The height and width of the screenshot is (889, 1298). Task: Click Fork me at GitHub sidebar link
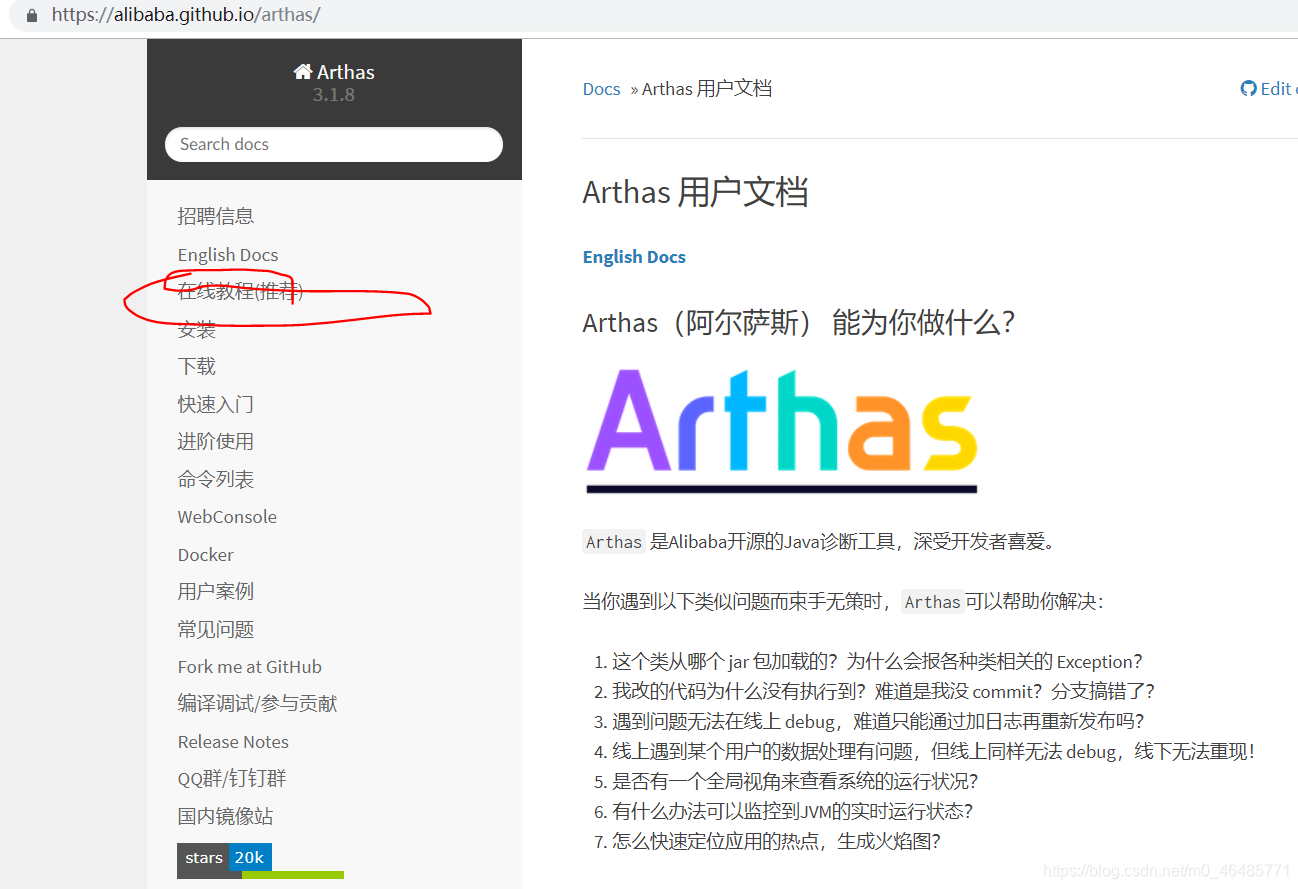(x=250, y=667)
